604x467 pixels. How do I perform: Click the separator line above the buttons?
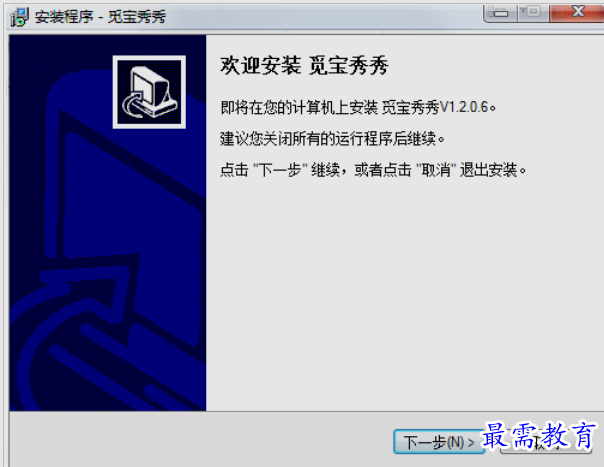coord(306,411)
